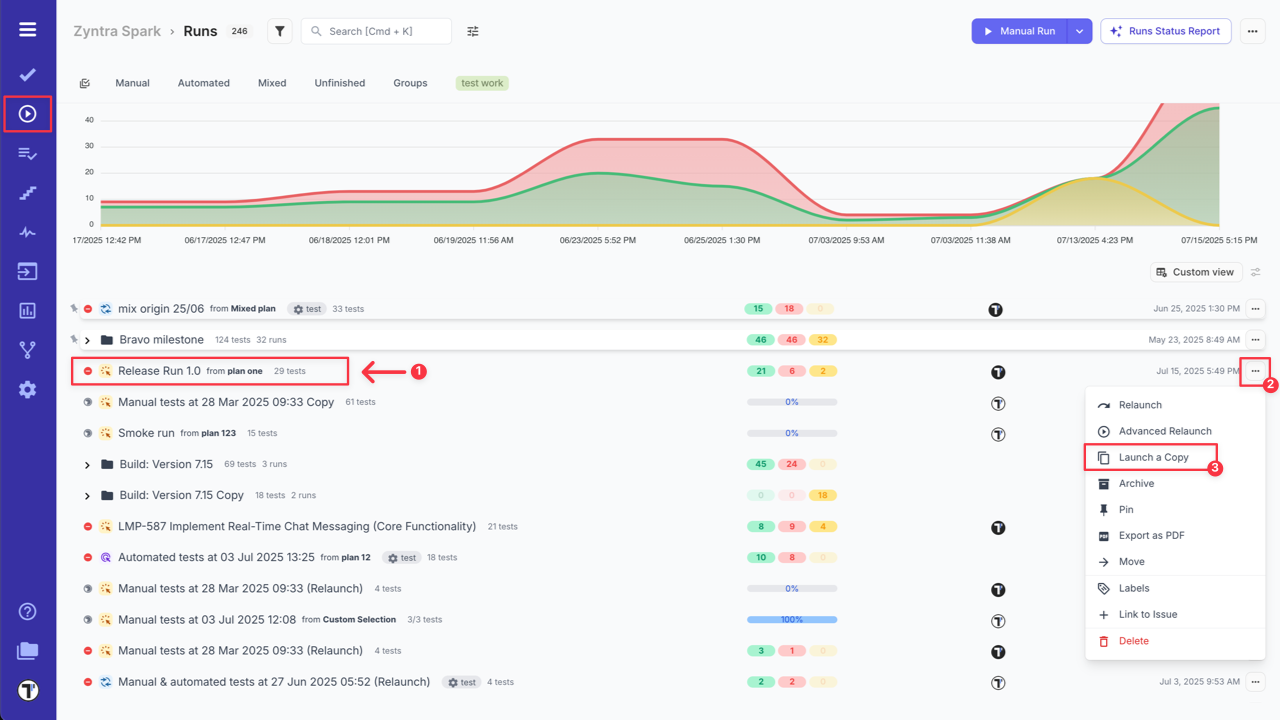Open the help question mark icon

click(27, 611)
